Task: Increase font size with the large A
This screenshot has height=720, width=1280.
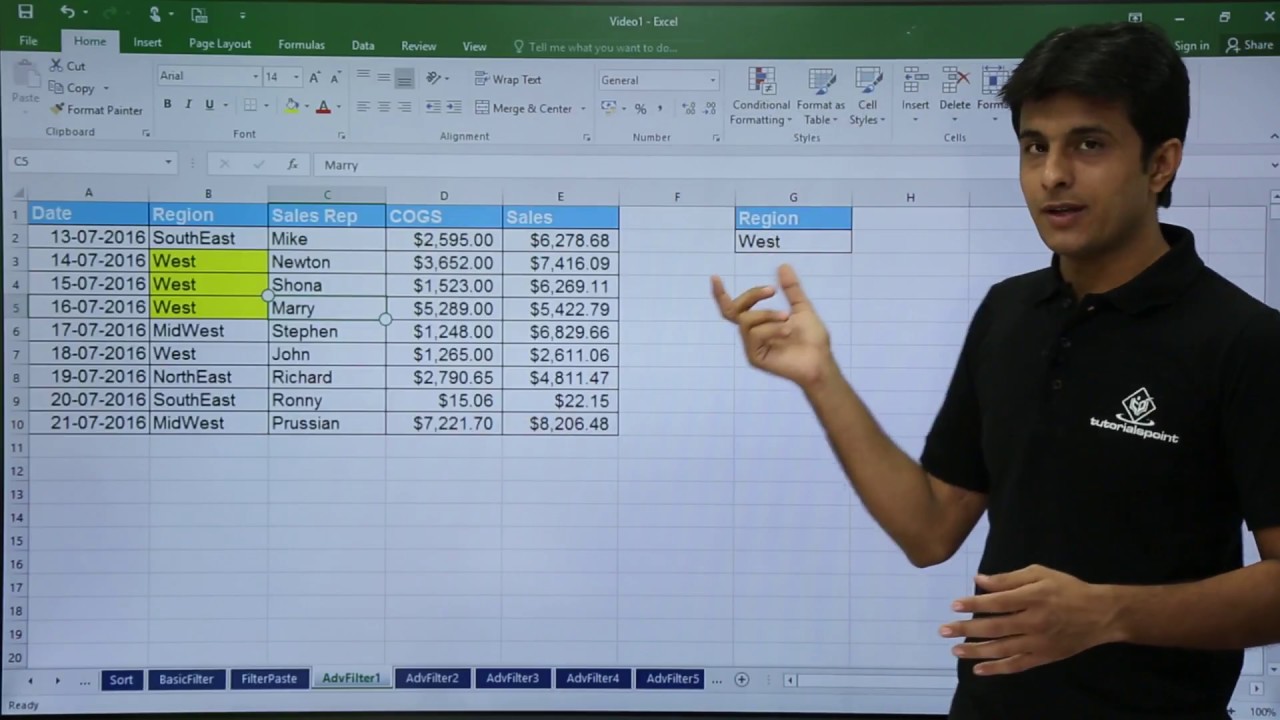Action: [x=315, y=77]
